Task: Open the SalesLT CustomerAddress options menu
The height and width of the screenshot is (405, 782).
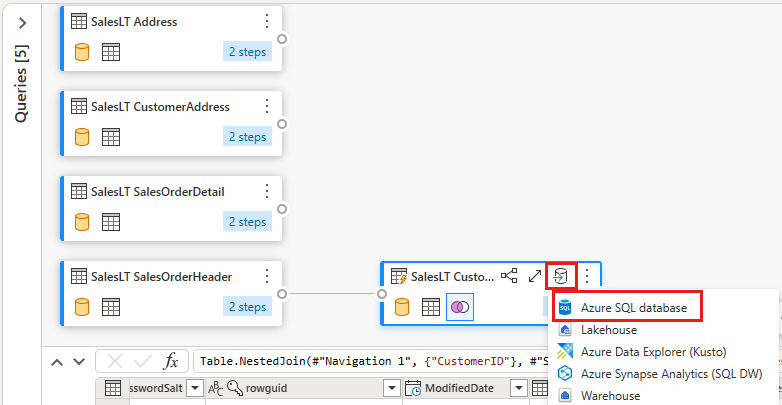Action: [267, 106]
